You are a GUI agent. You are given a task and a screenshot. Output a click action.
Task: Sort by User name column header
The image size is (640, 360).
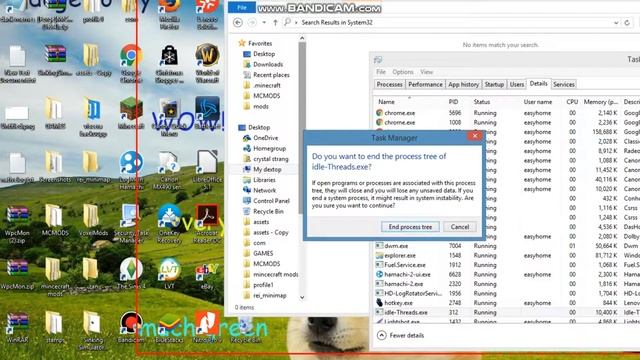pos(538,102)
